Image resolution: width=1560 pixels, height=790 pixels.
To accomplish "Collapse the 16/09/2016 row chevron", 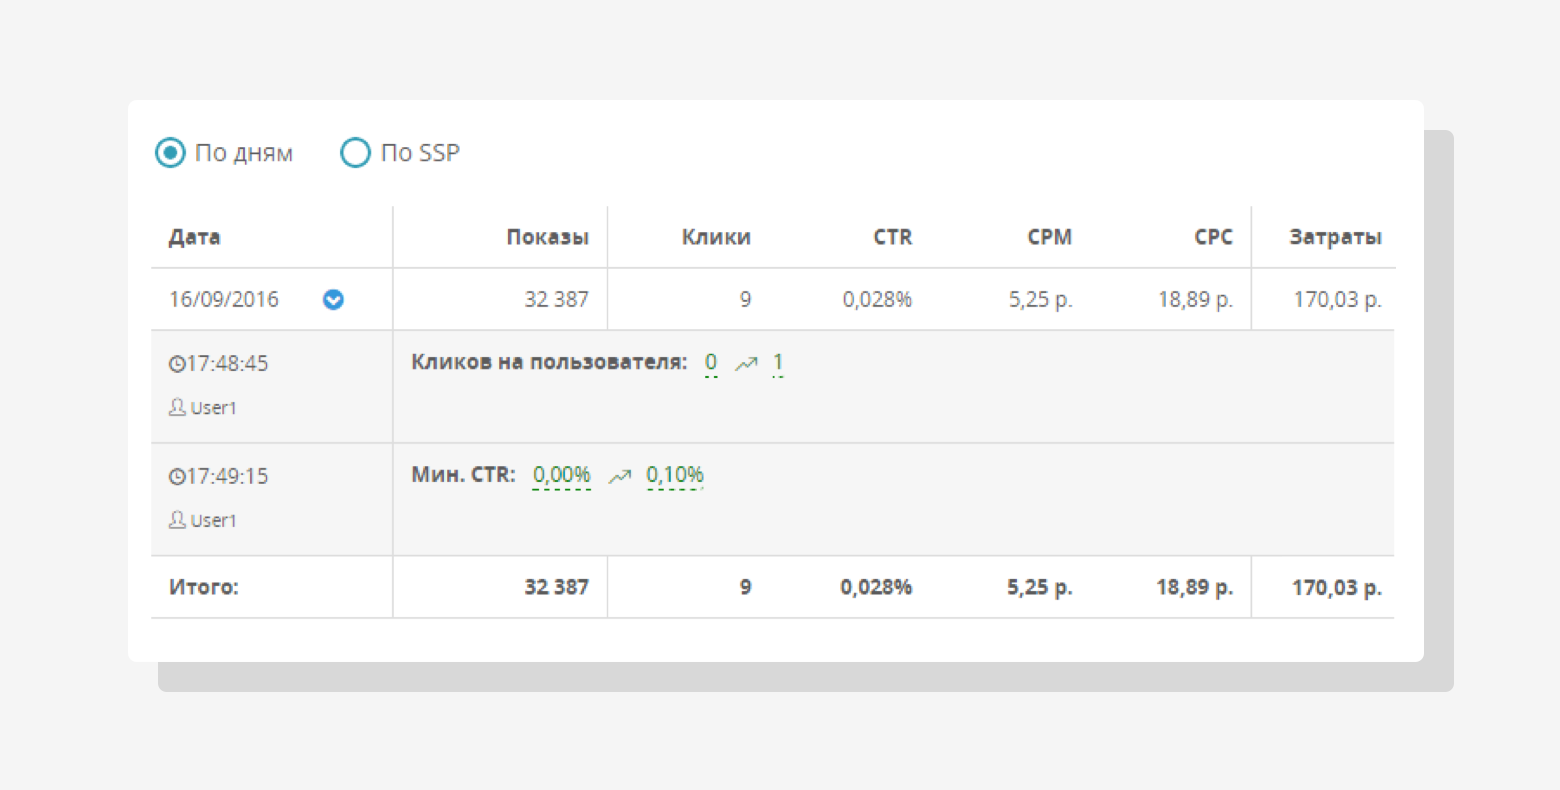I will coord(333,299).
